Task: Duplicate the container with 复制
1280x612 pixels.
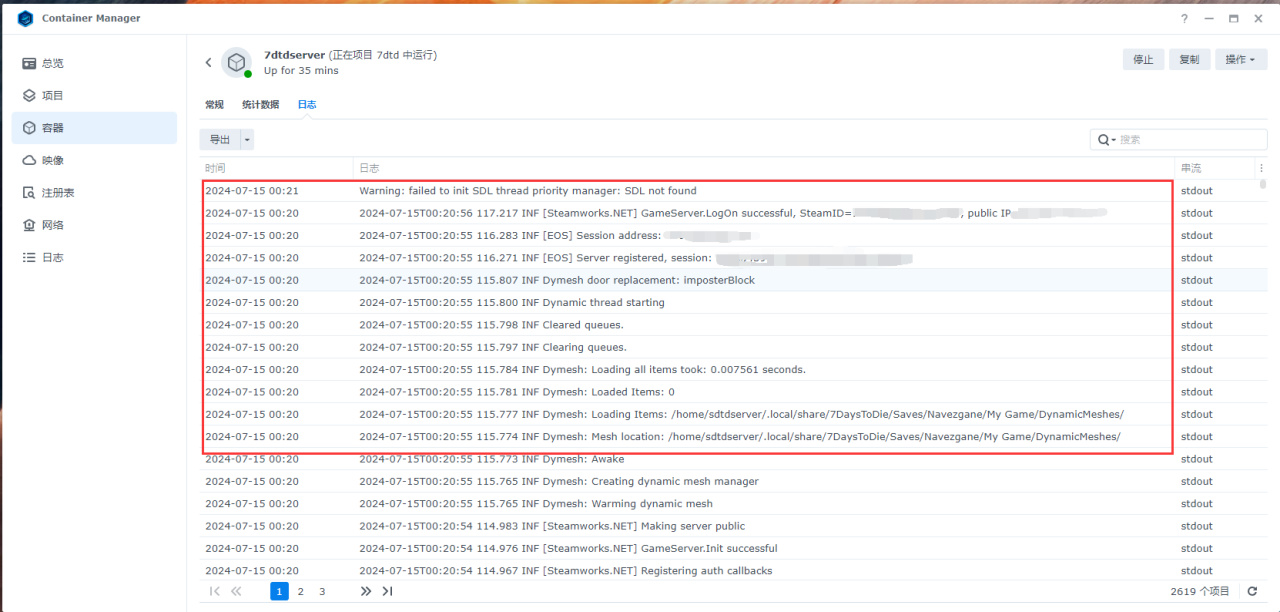Action: [x=1189, y=60]
